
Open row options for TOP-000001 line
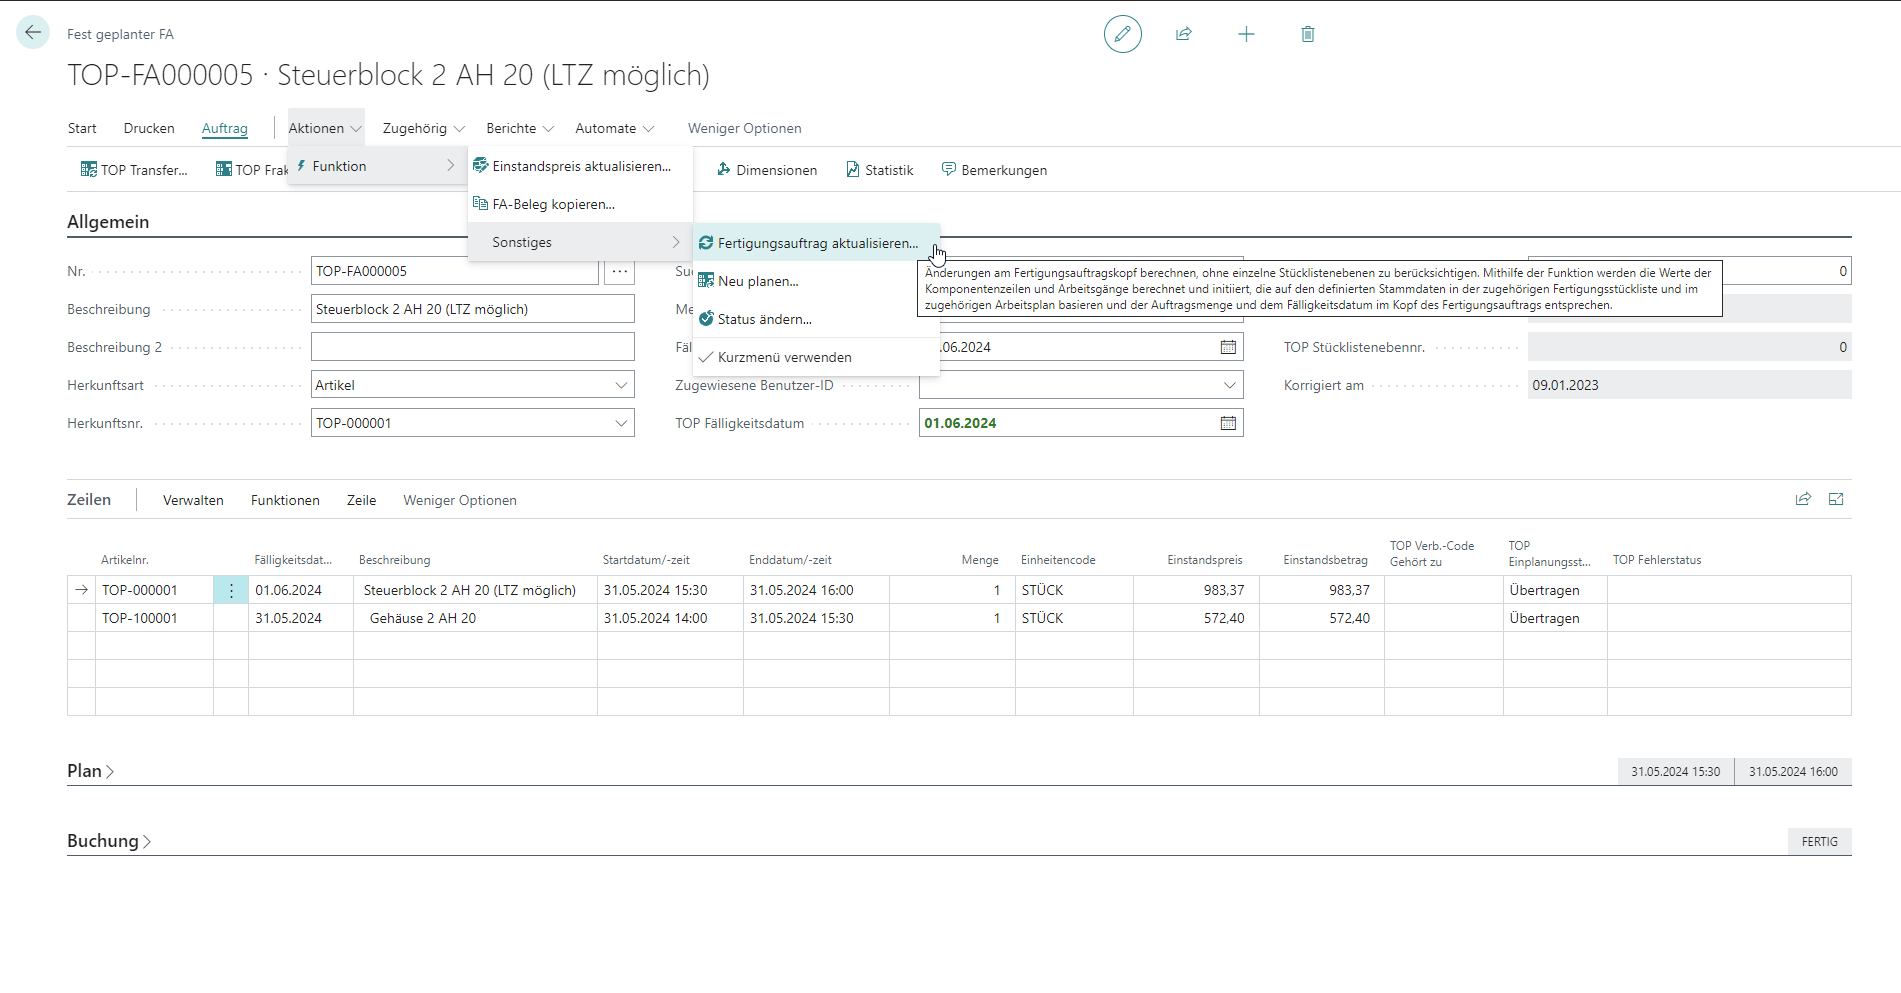231,590
